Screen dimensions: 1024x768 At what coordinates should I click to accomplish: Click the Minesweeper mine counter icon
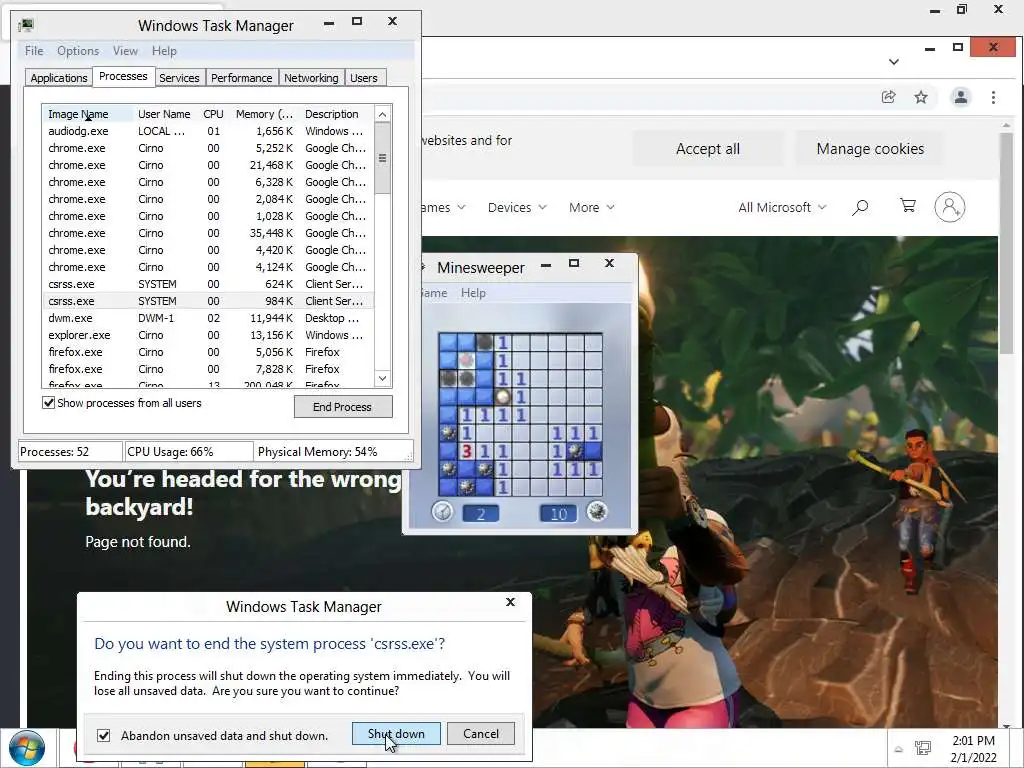click(x=596, y=511)
